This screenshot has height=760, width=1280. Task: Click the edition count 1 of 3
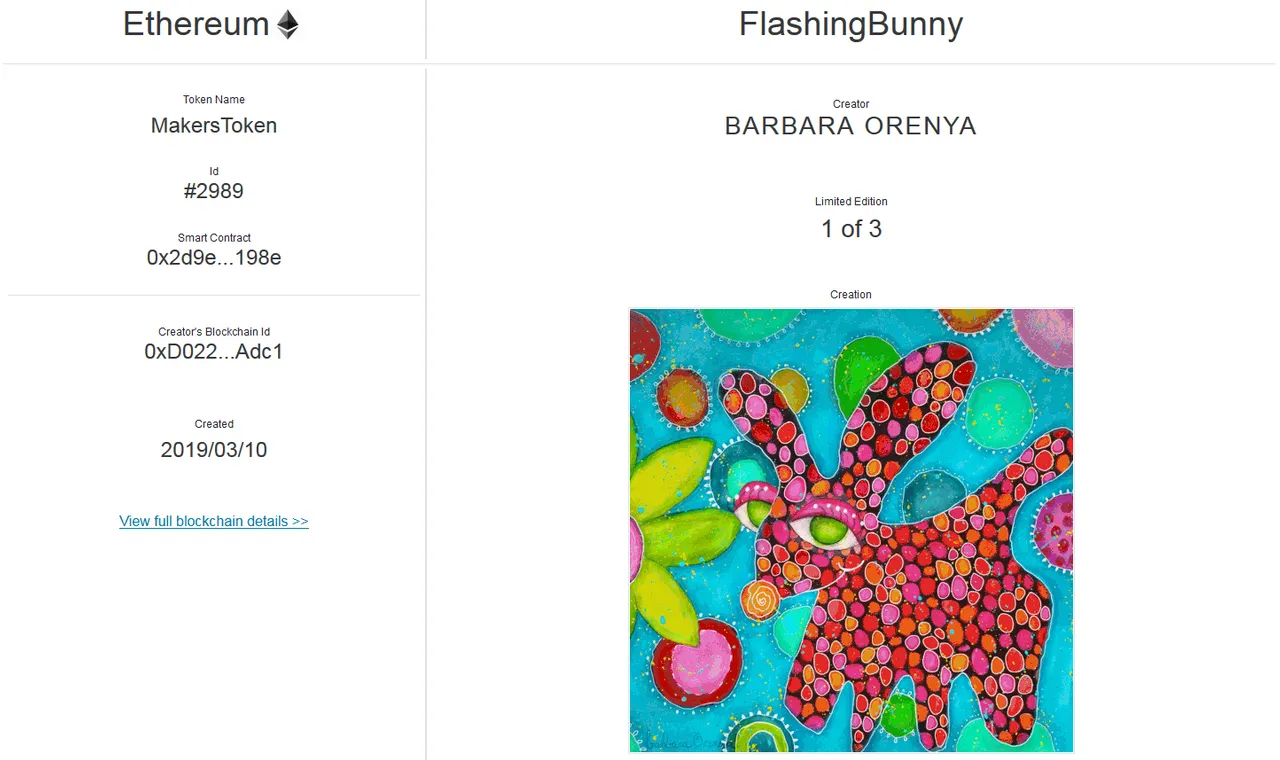click(x=851, y=229)
